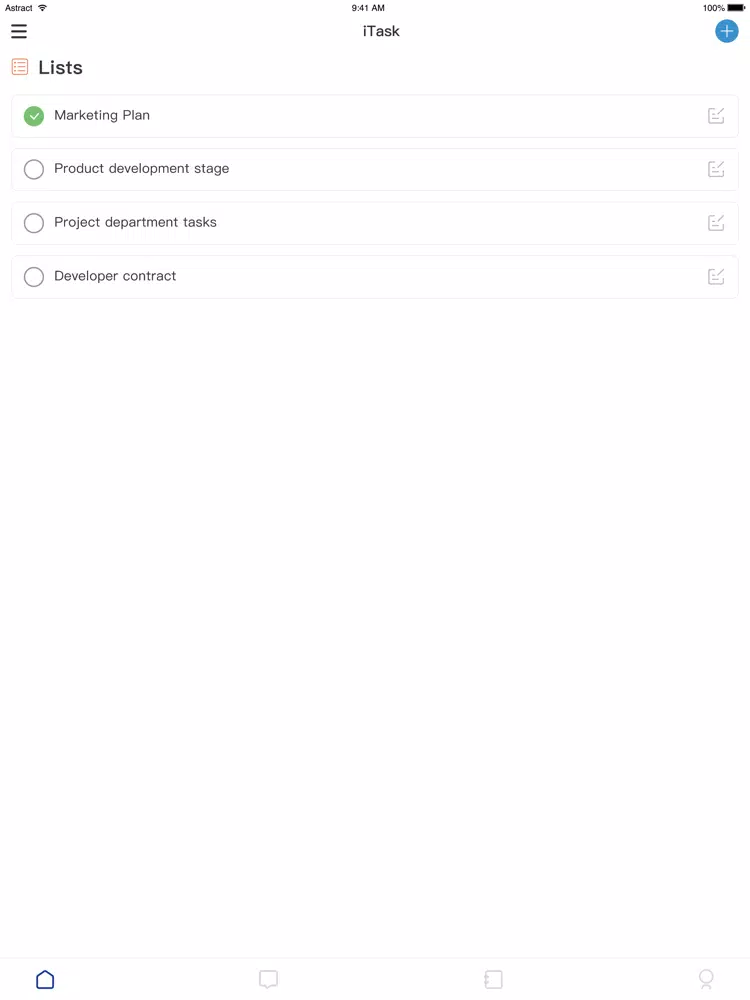Viewport: 750px width, 1000px height.
Task: Edit the Marketing Plan list
Action: [x=716, y=115]
